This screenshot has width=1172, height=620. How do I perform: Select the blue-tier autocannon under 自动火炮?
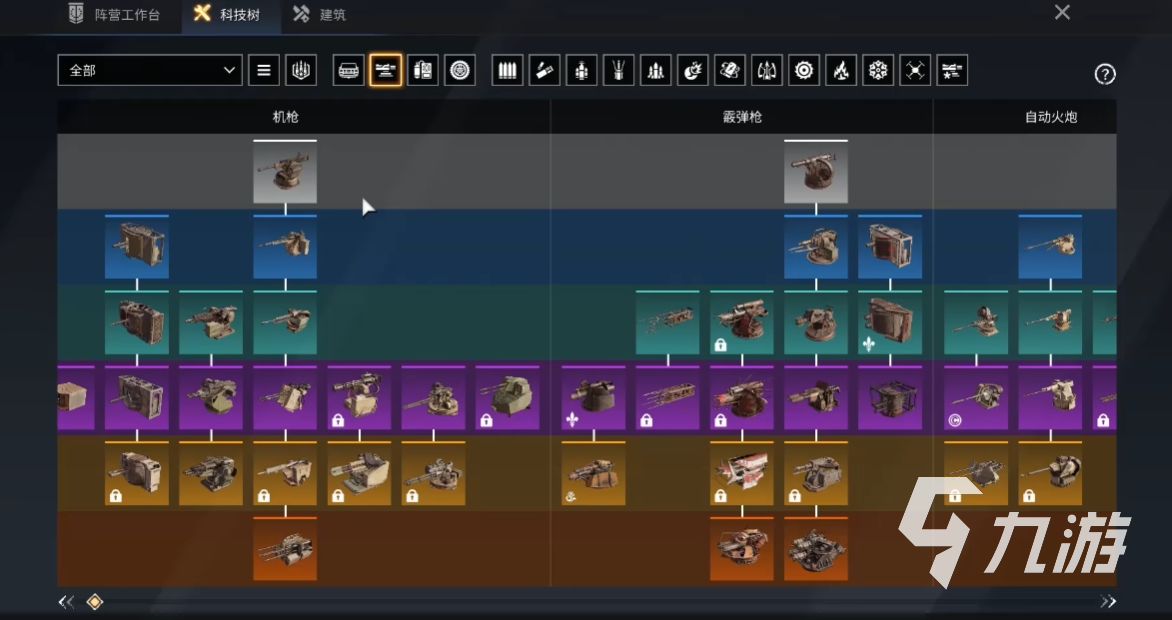coord(1050,247)
